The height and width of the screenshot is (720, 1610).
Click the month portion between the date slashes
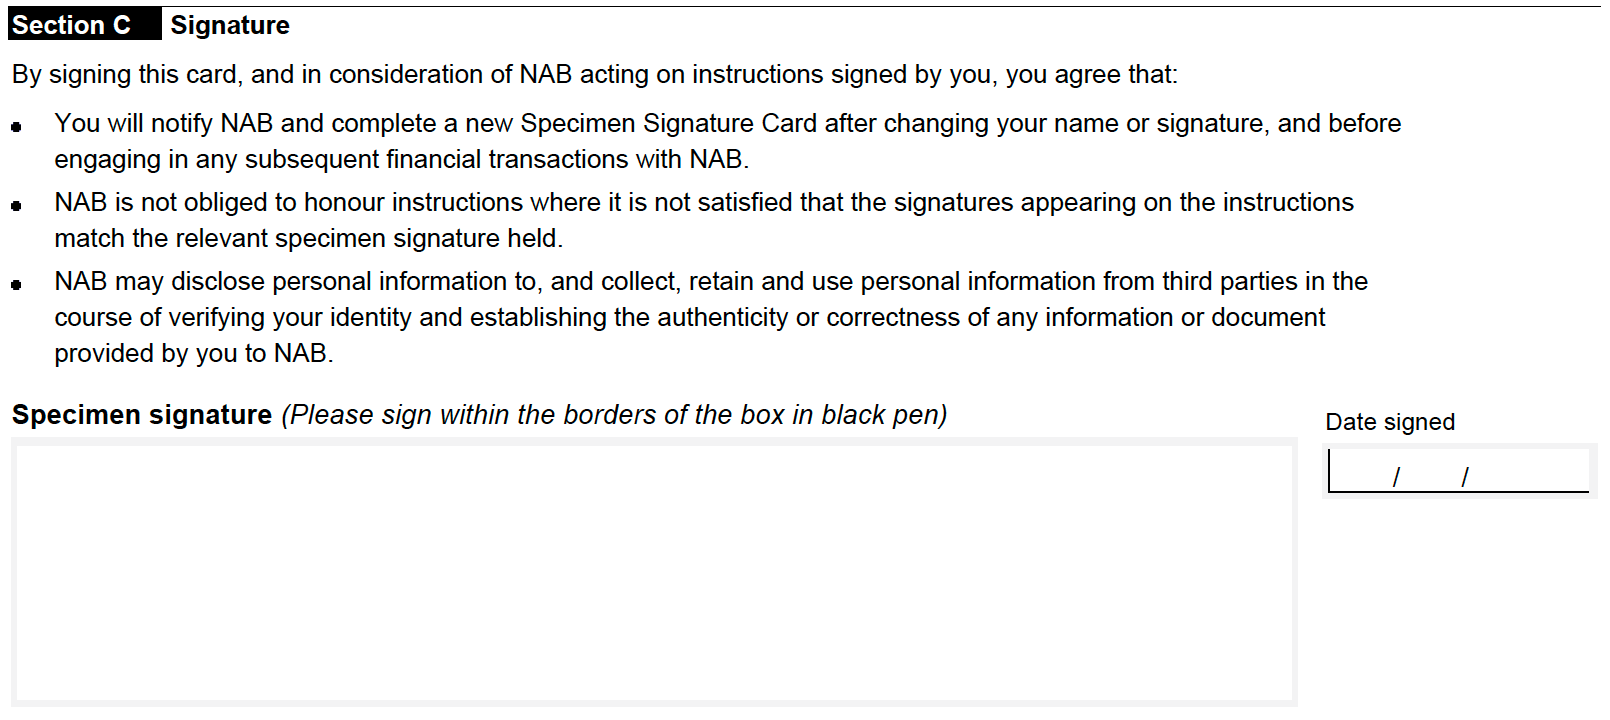1430,472
